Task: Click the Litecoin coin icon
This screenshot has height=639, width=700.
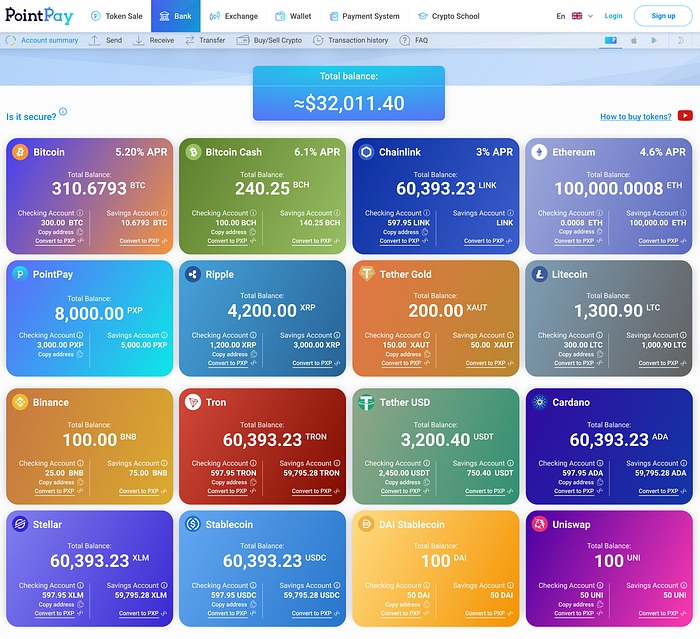Action: (x=539, y=274)
